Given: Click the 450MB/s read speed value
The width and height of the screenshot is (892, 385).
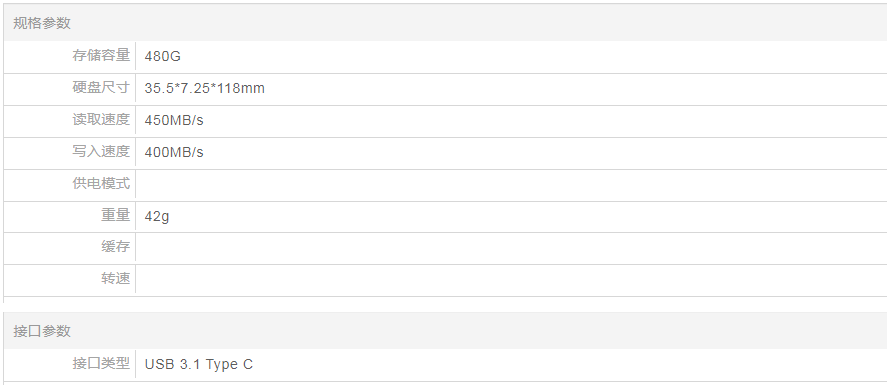Looking at the screenshot, I should [174, 121].
